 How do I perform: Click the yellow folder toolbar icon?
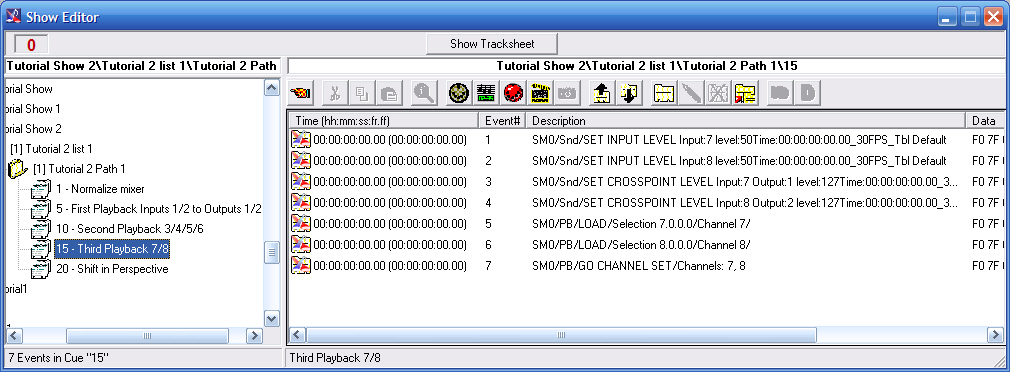pos(663,93)
